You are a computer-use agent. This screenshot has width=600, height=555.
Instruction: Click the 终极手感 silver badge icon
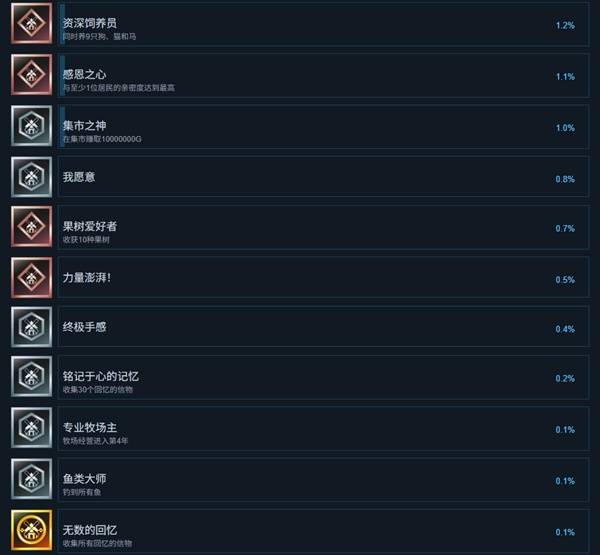31,327
